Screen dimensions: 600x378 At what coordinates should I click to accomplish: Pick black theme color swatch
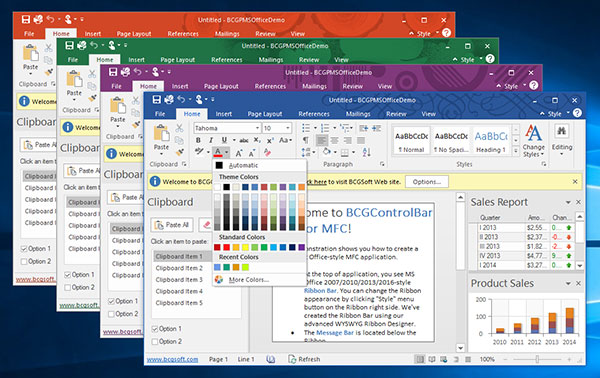point(227,187)
